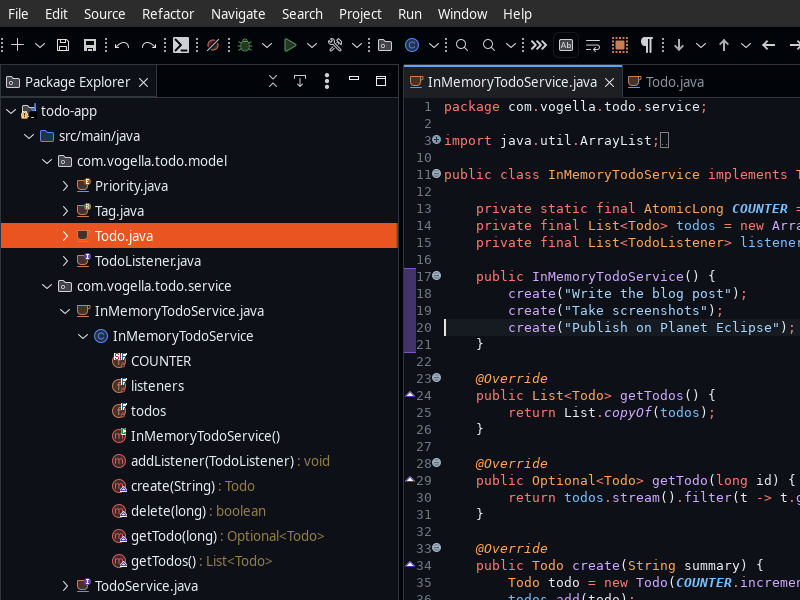
Task: Click the triple-chevron (>>>) toolbar icon
Action: (x=538, y=45)
